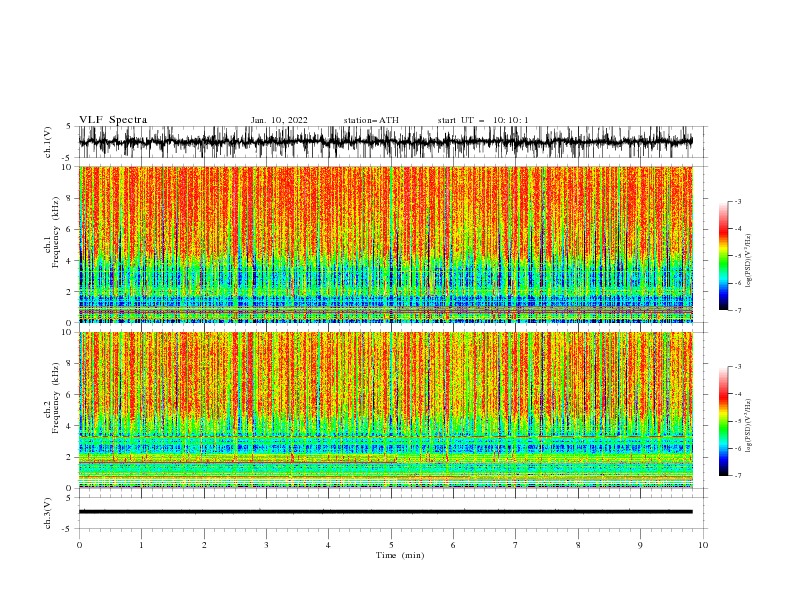The width and height of the screenshot is (792, 612).
Task: Click the "Time (min)" axis label
Action: point(400,555)
